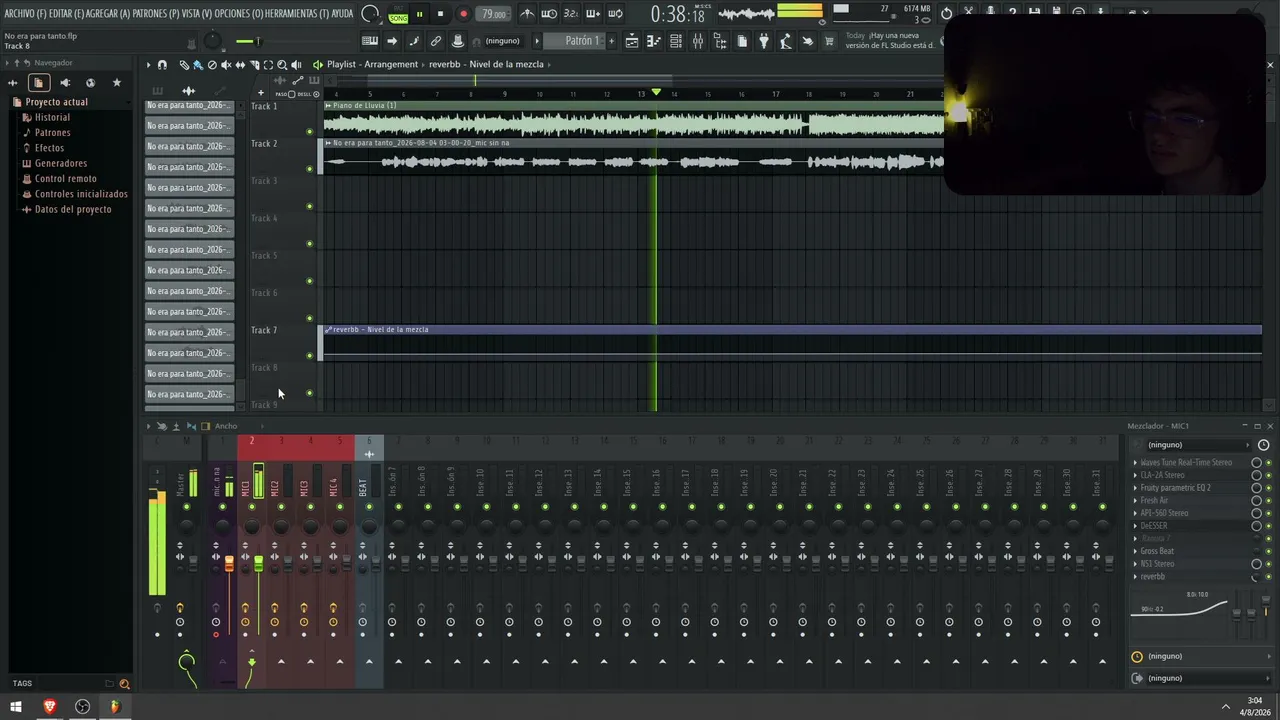The image size is (1280, 720).
Task: Select the Playlist playback/scrub tool
Action: (296, 65)
